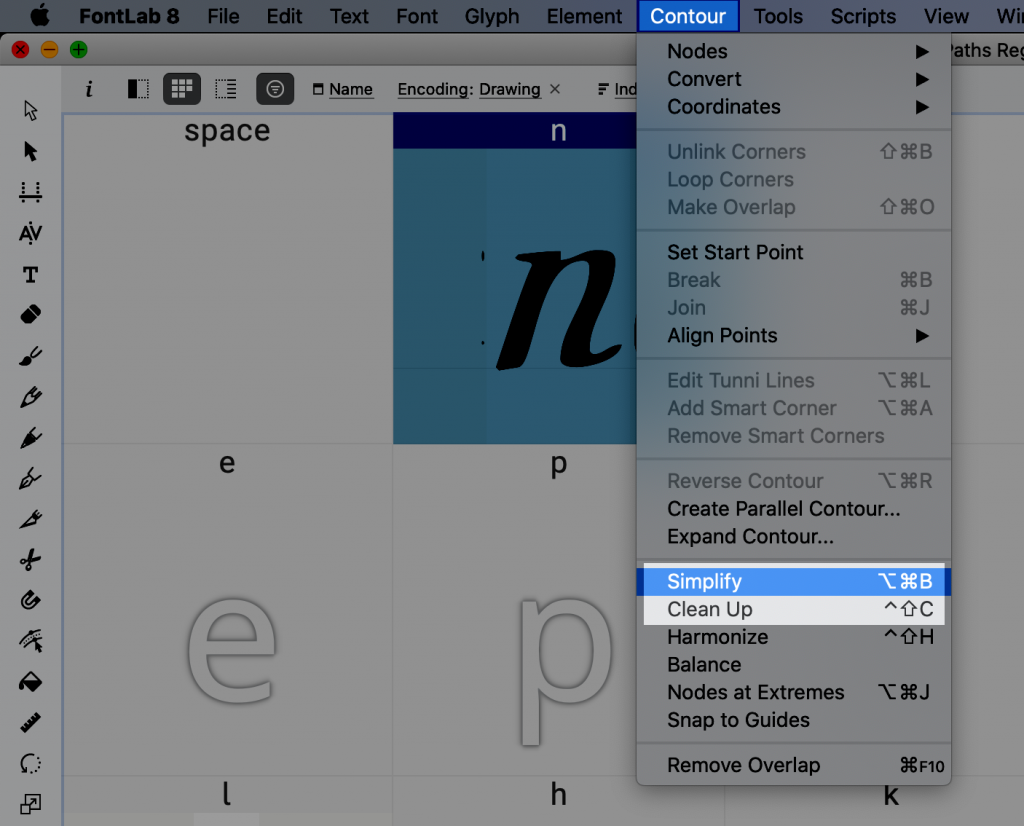Select the l glyph cell
1024x826 pixels.
227,801
